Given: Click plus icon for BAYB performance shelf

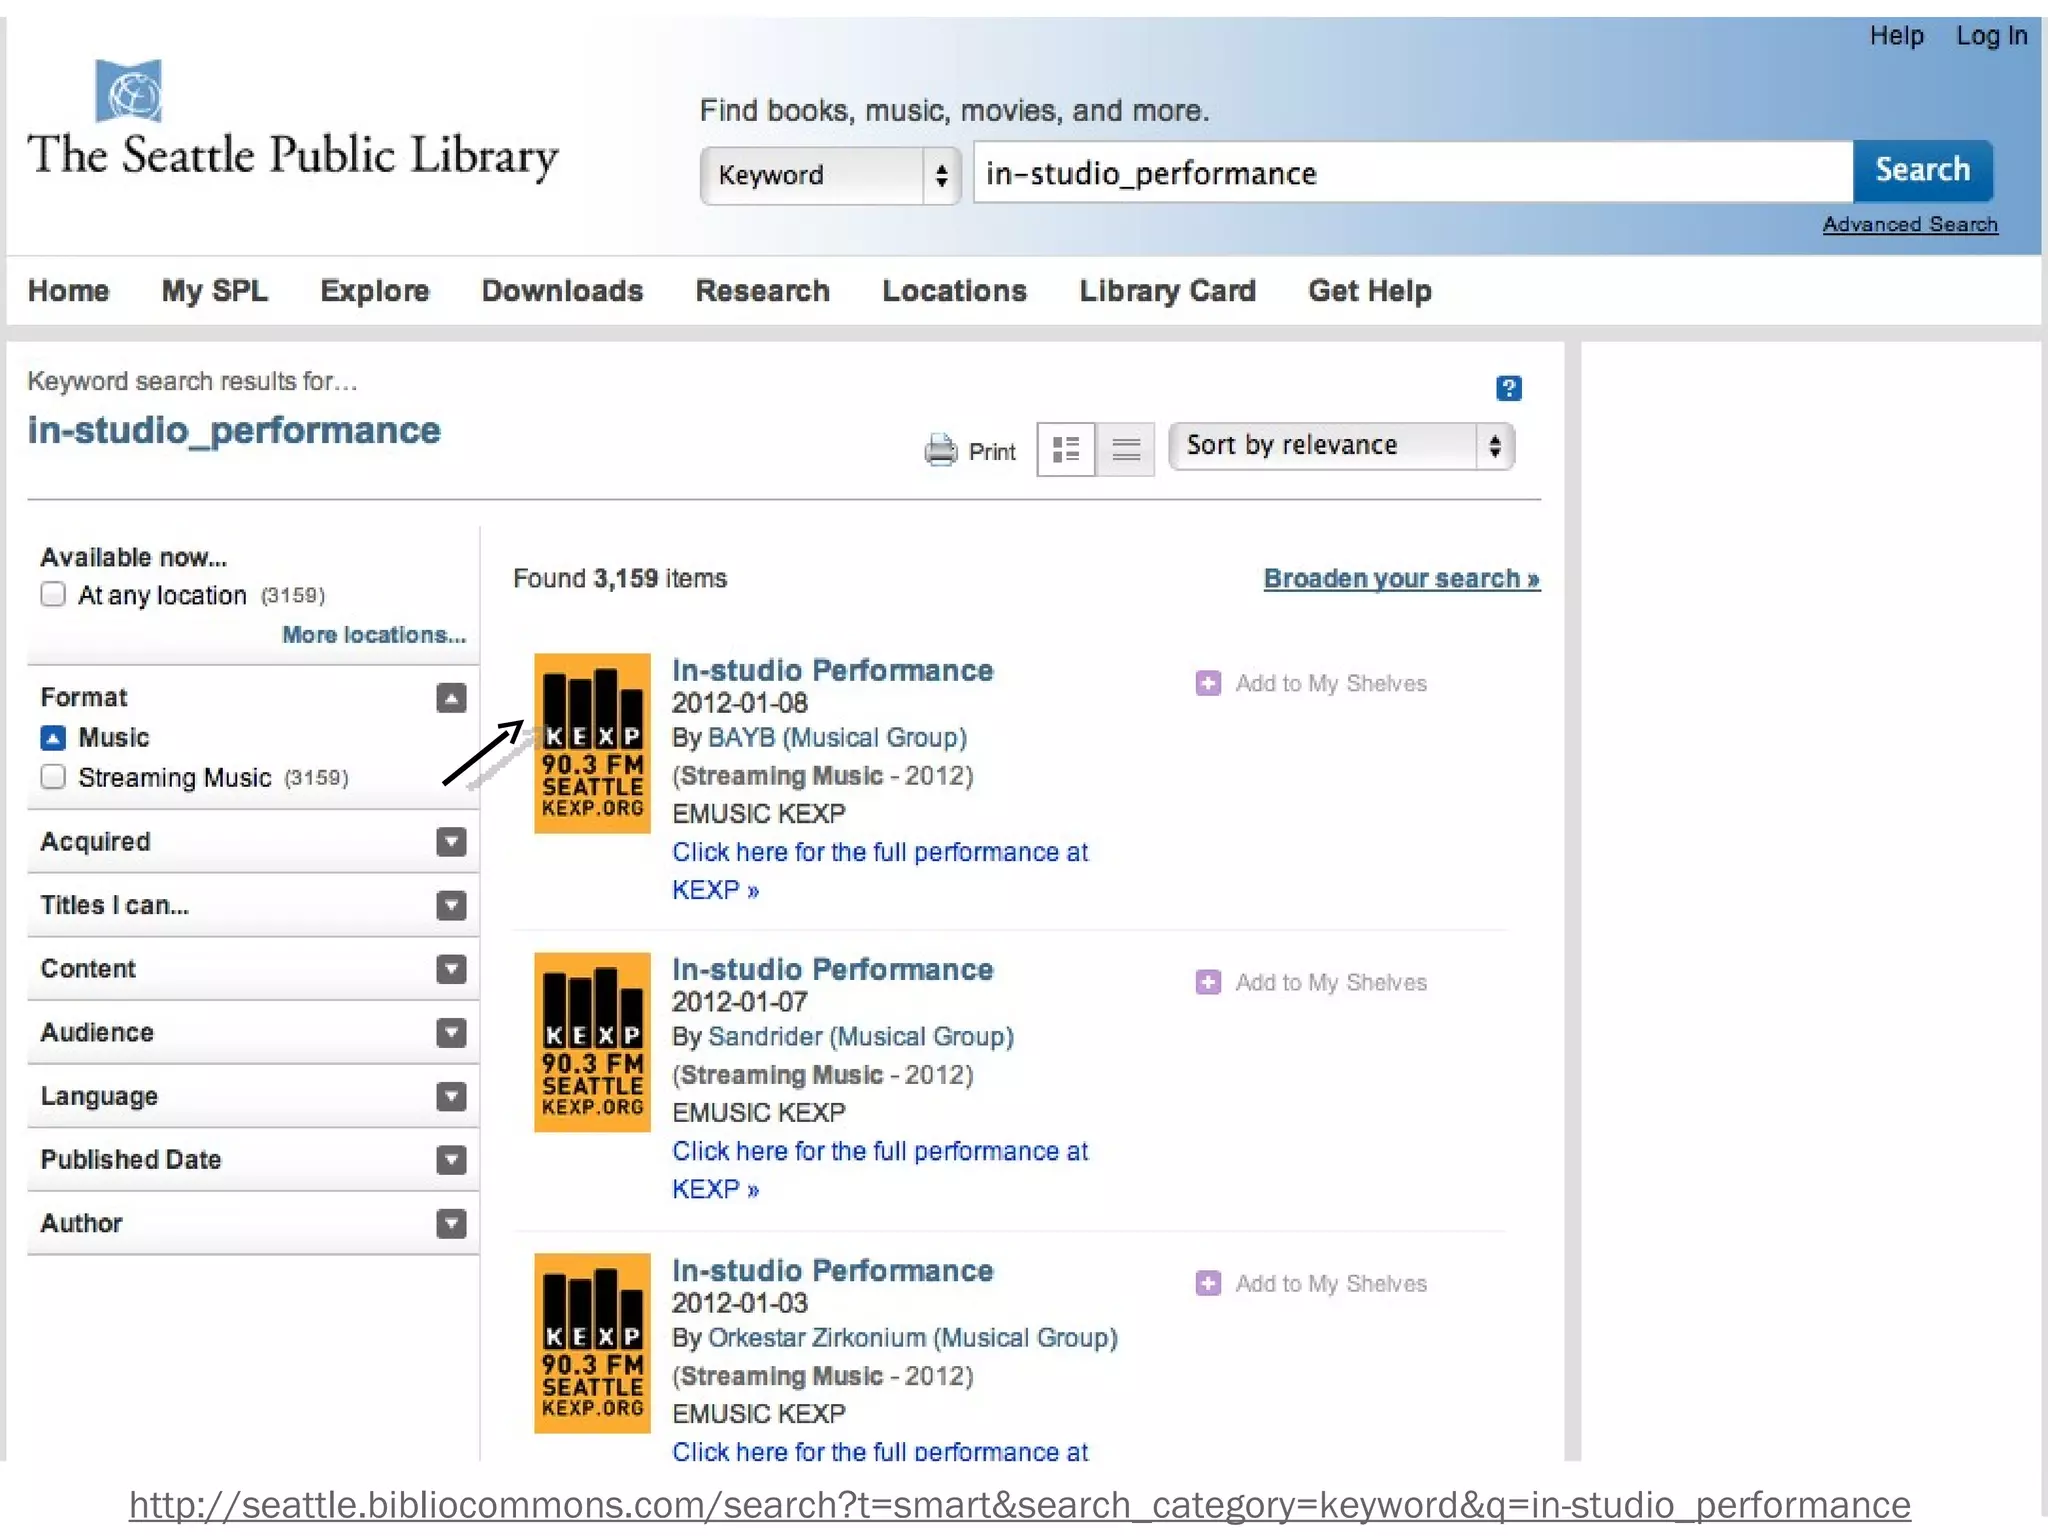Looking at the screenshot, I should click(x=1208, y=683).
